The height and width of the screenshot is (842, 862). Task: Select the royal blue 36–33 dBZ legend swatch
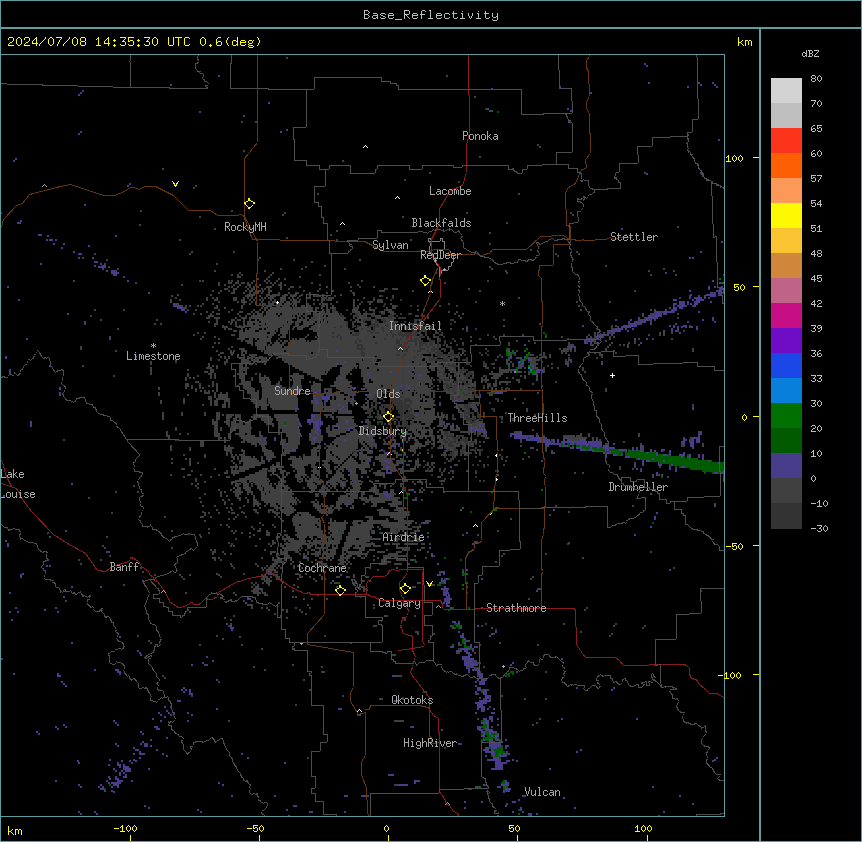(786, 366)
